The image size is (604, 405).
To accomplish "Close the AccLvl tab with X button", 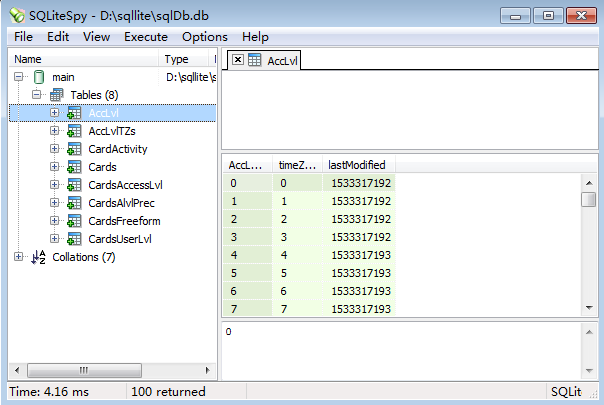I will point(238,60).
